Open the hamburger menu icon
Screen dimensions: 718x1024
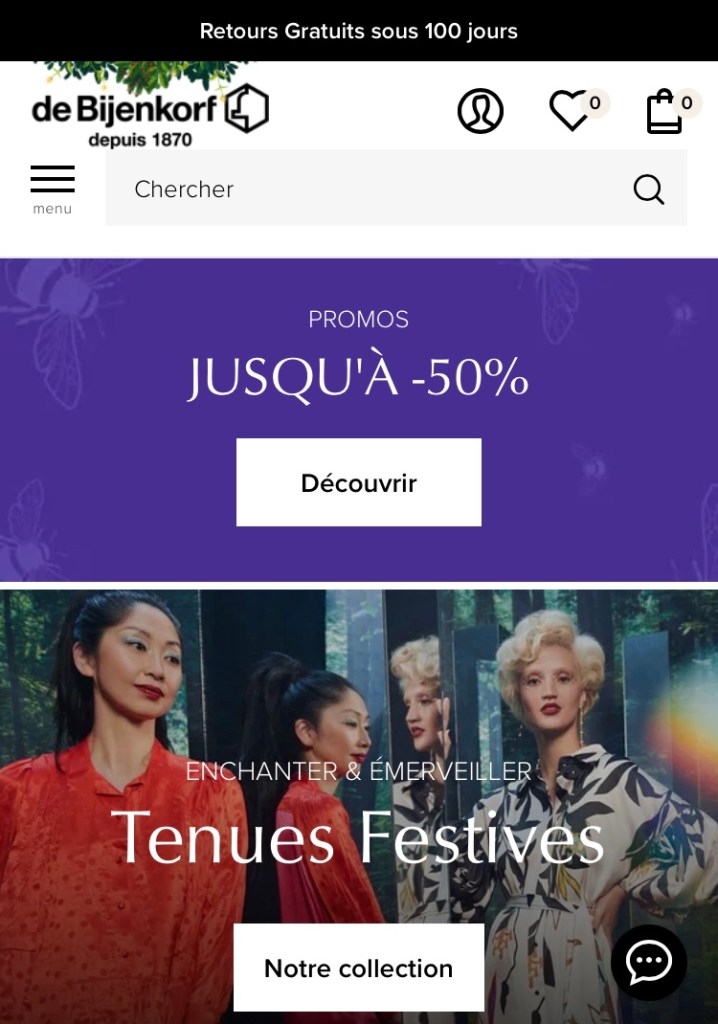click(53, 179)
